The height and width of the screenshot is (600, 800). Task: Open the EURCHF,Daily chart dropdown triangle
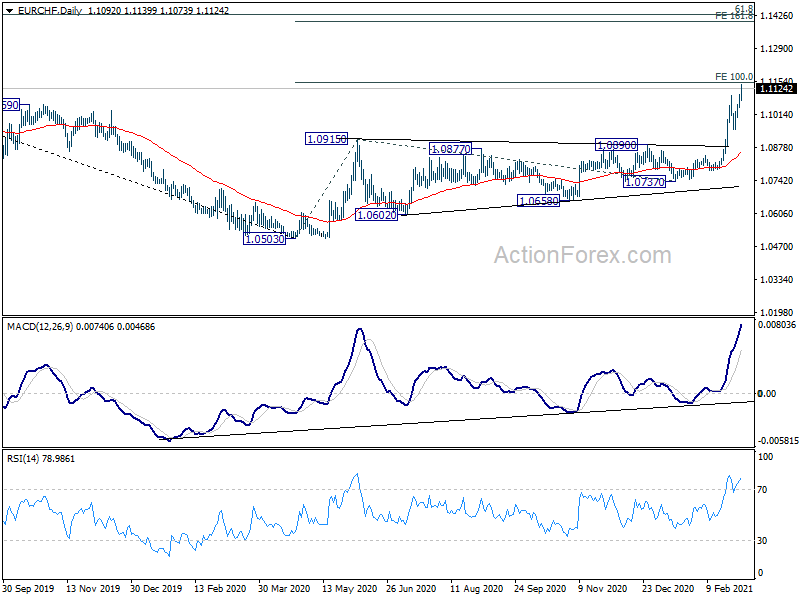click(9, 10)
